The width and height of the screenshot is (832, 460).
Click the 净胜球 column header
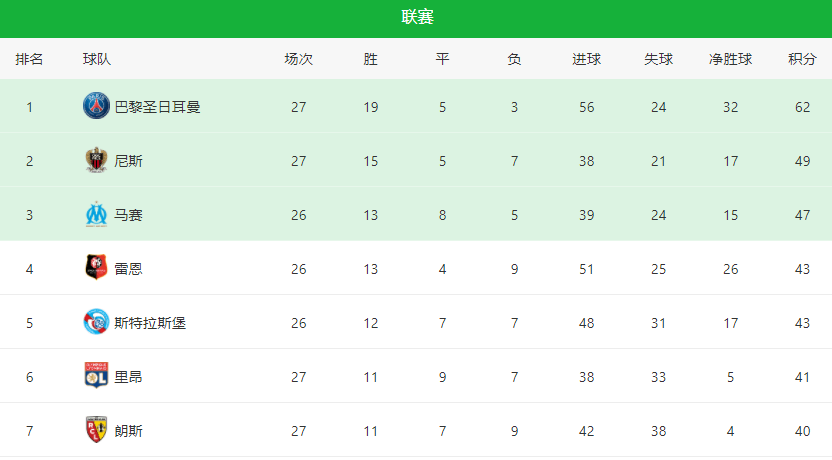731,59
